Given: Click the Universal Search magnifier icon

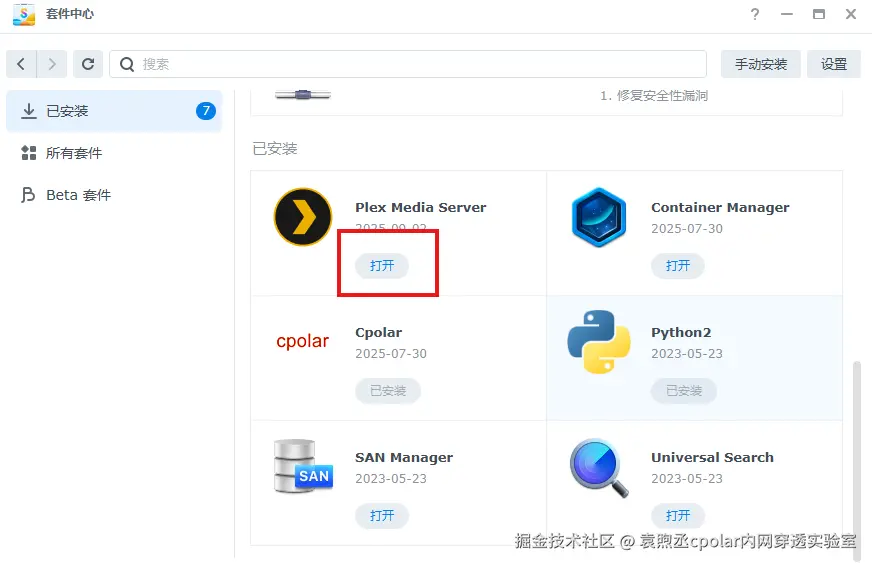Looking at the screenshot, I should [x=599, y=468].
